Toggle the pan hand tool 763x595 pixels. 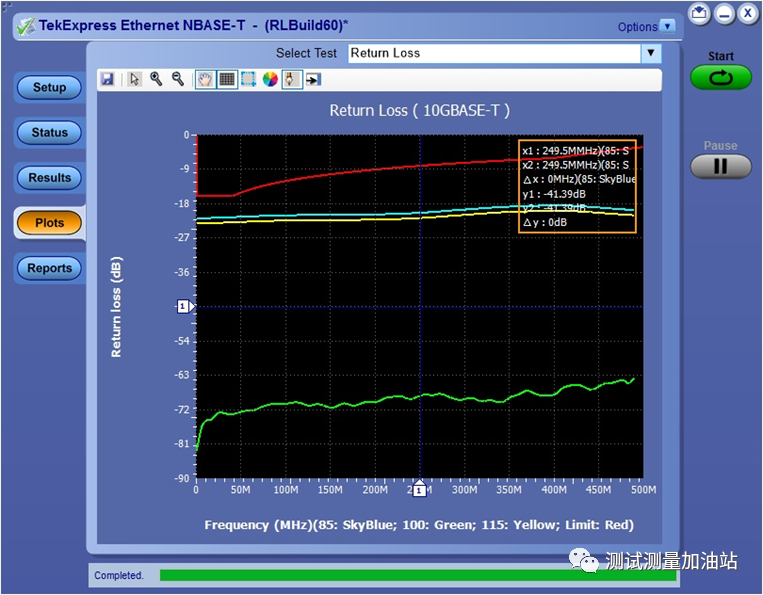click(x=205, y=79)
